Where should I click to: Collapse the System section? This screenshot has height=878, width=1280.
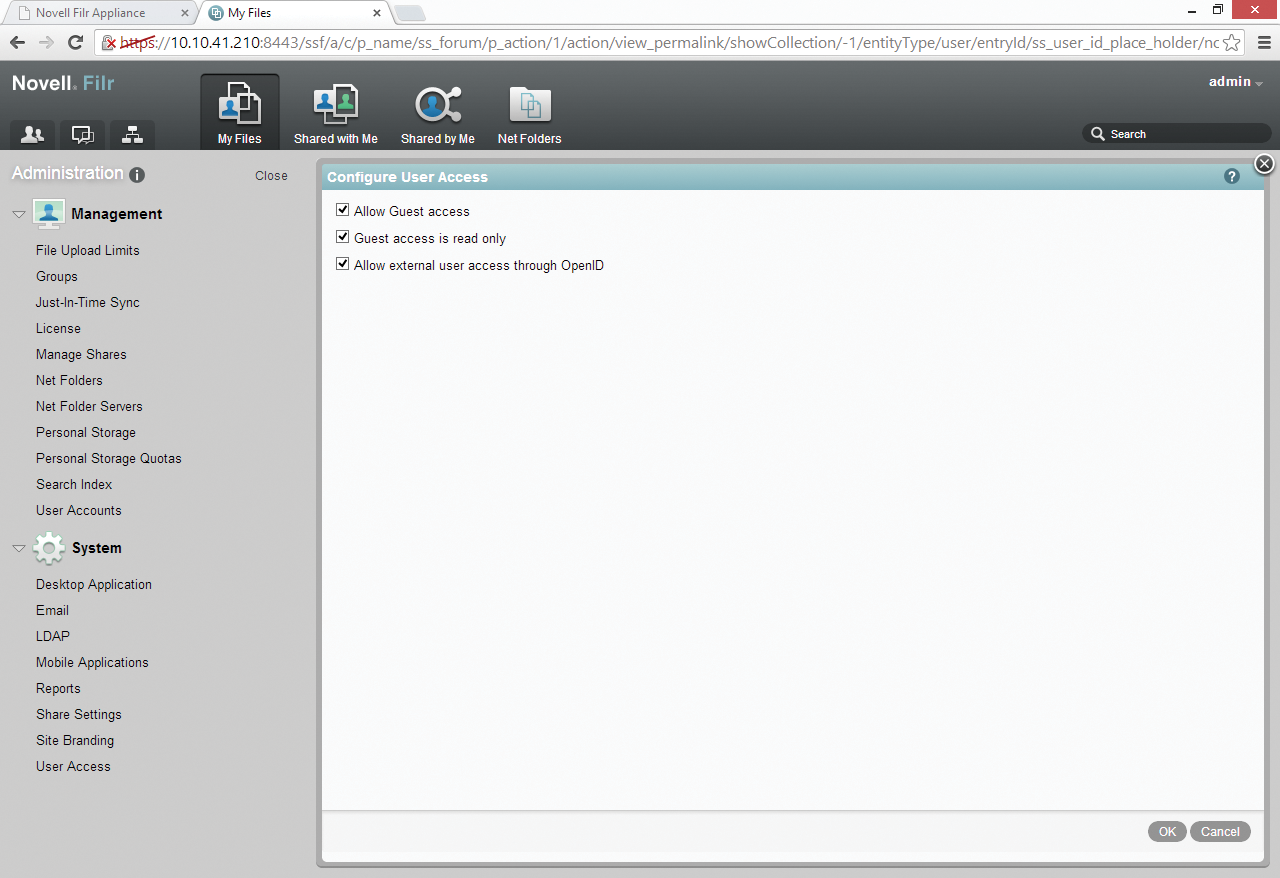pyautogui.click(x=18, y=548)
